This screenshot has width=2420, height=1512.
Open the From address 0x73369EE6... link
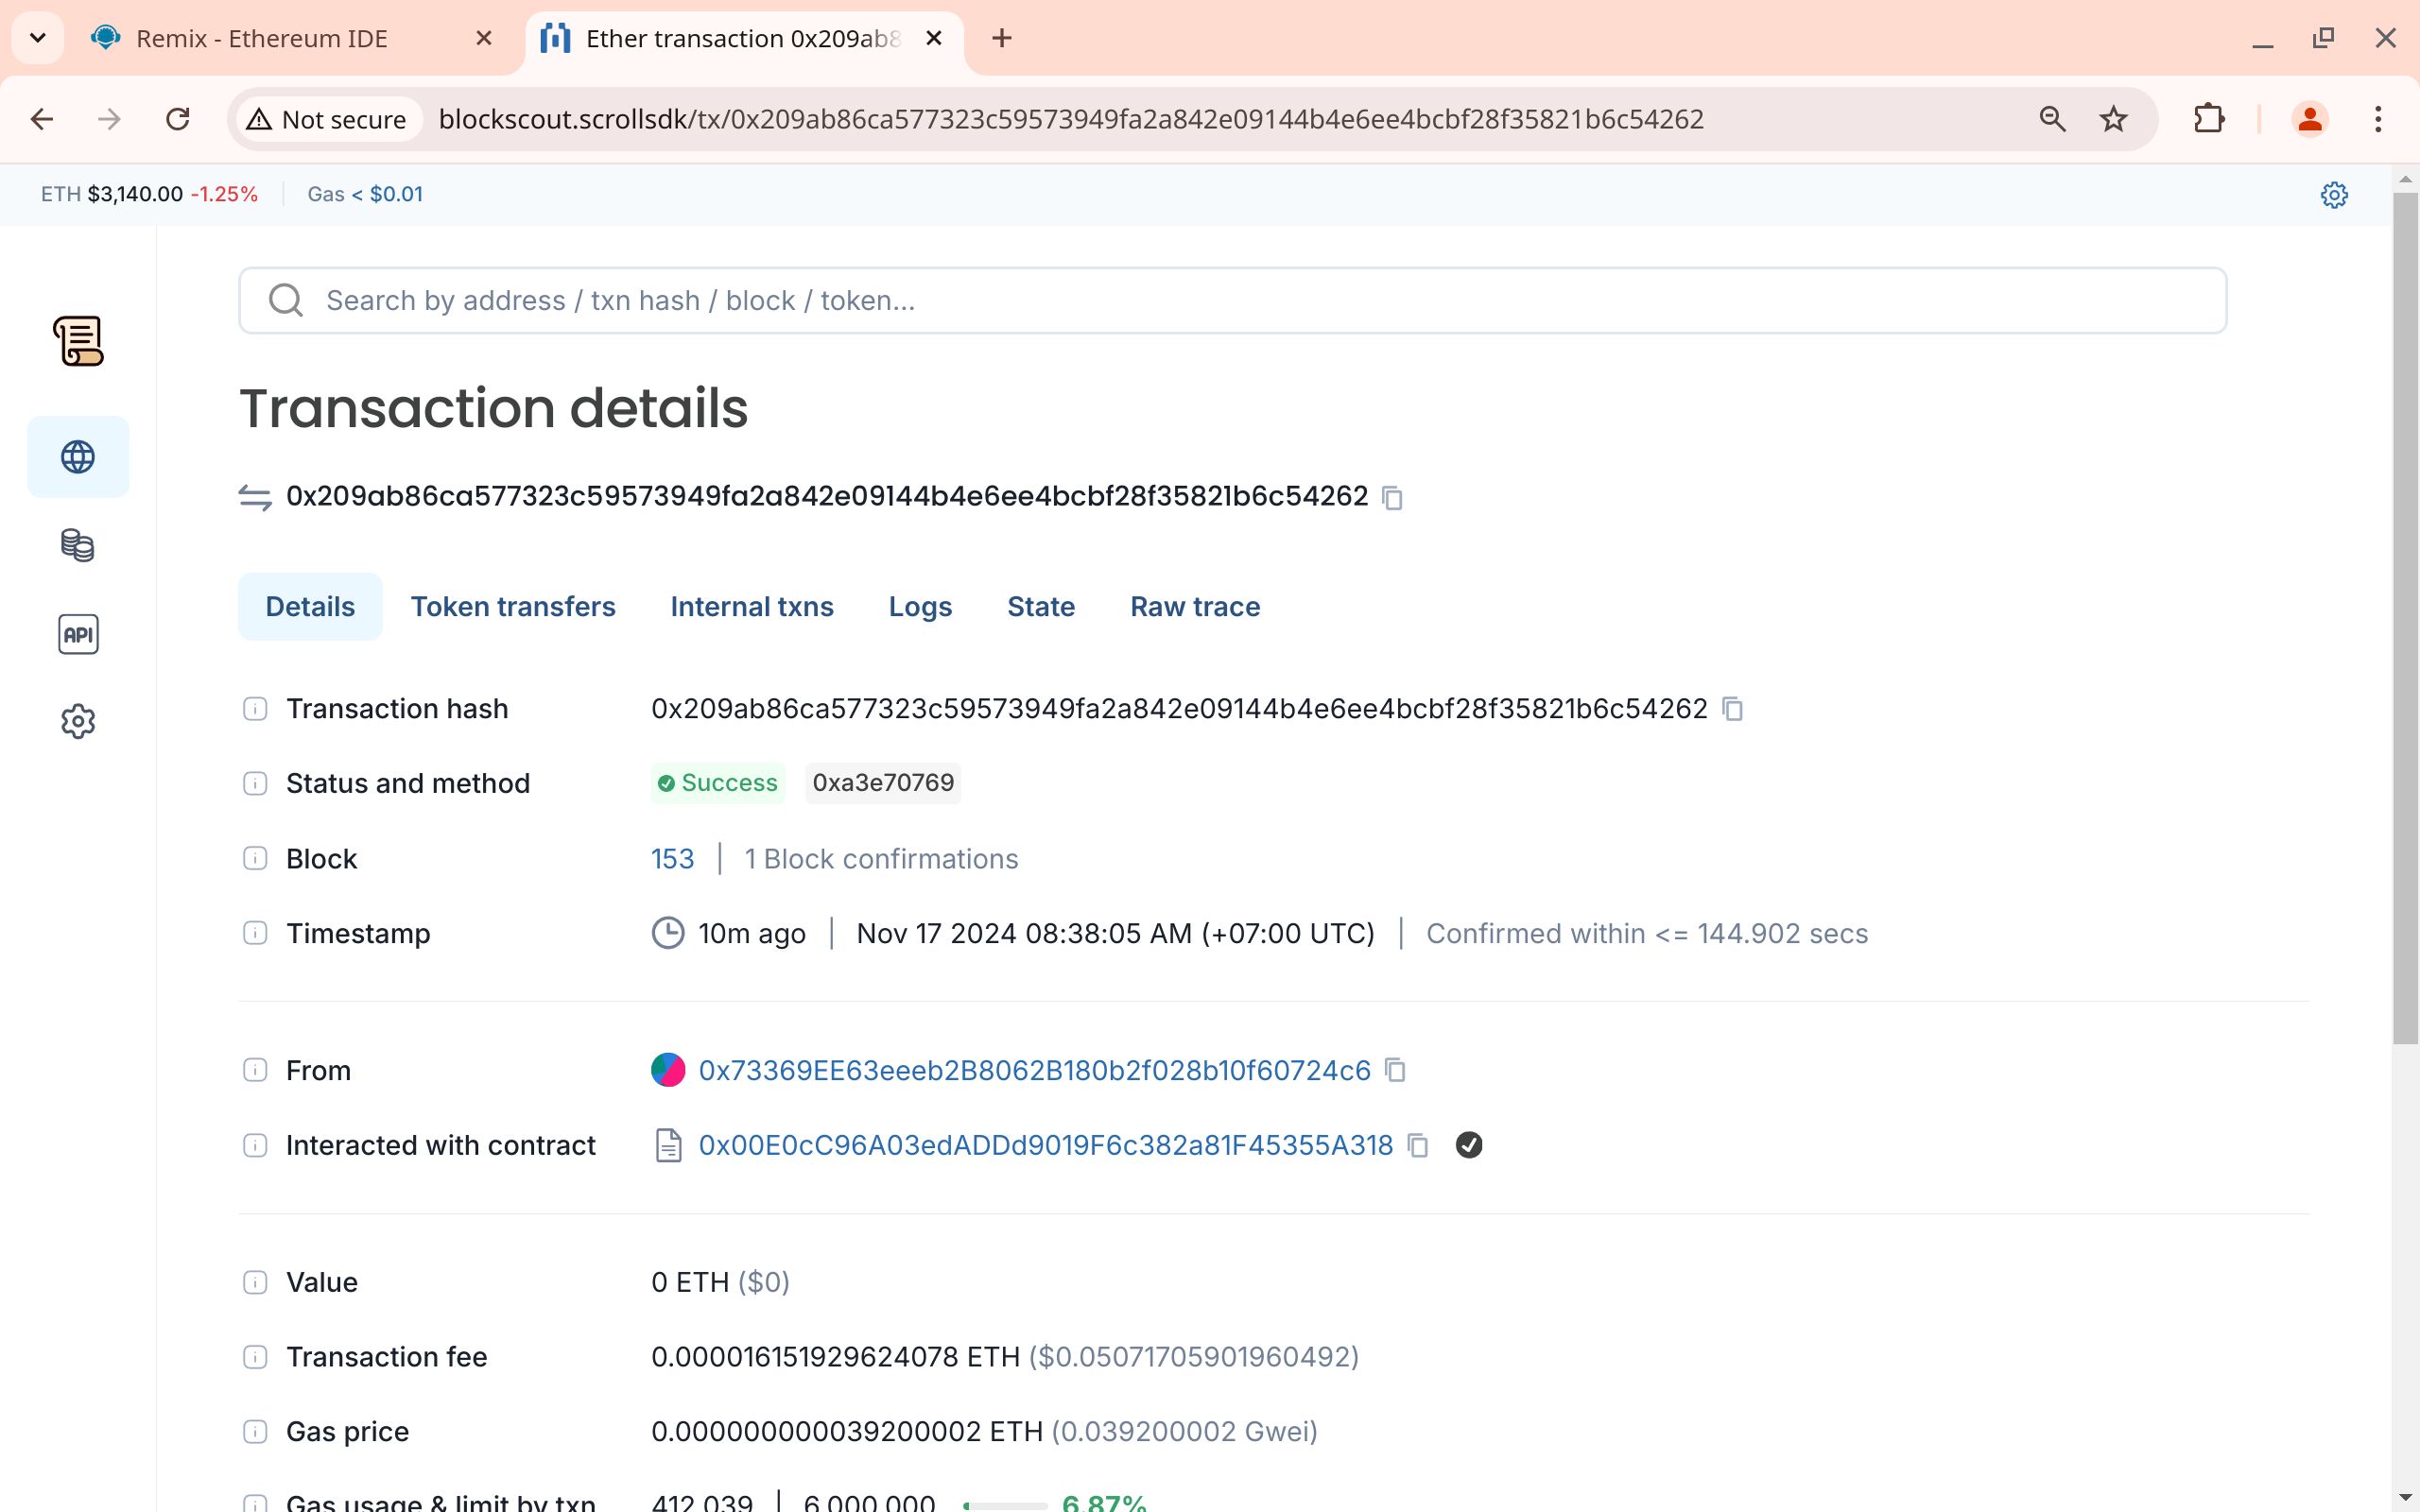(x=1034, y=1070)
